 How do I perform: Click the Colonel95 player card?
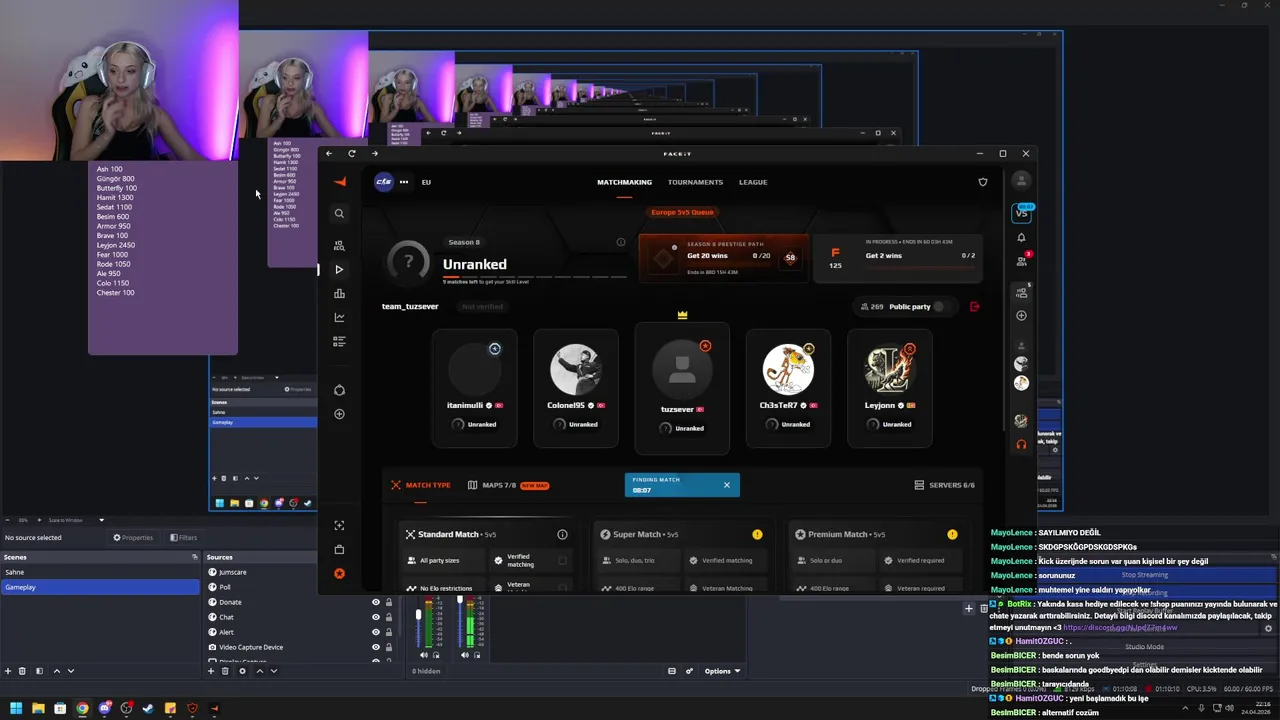click(x=576, y=389)
